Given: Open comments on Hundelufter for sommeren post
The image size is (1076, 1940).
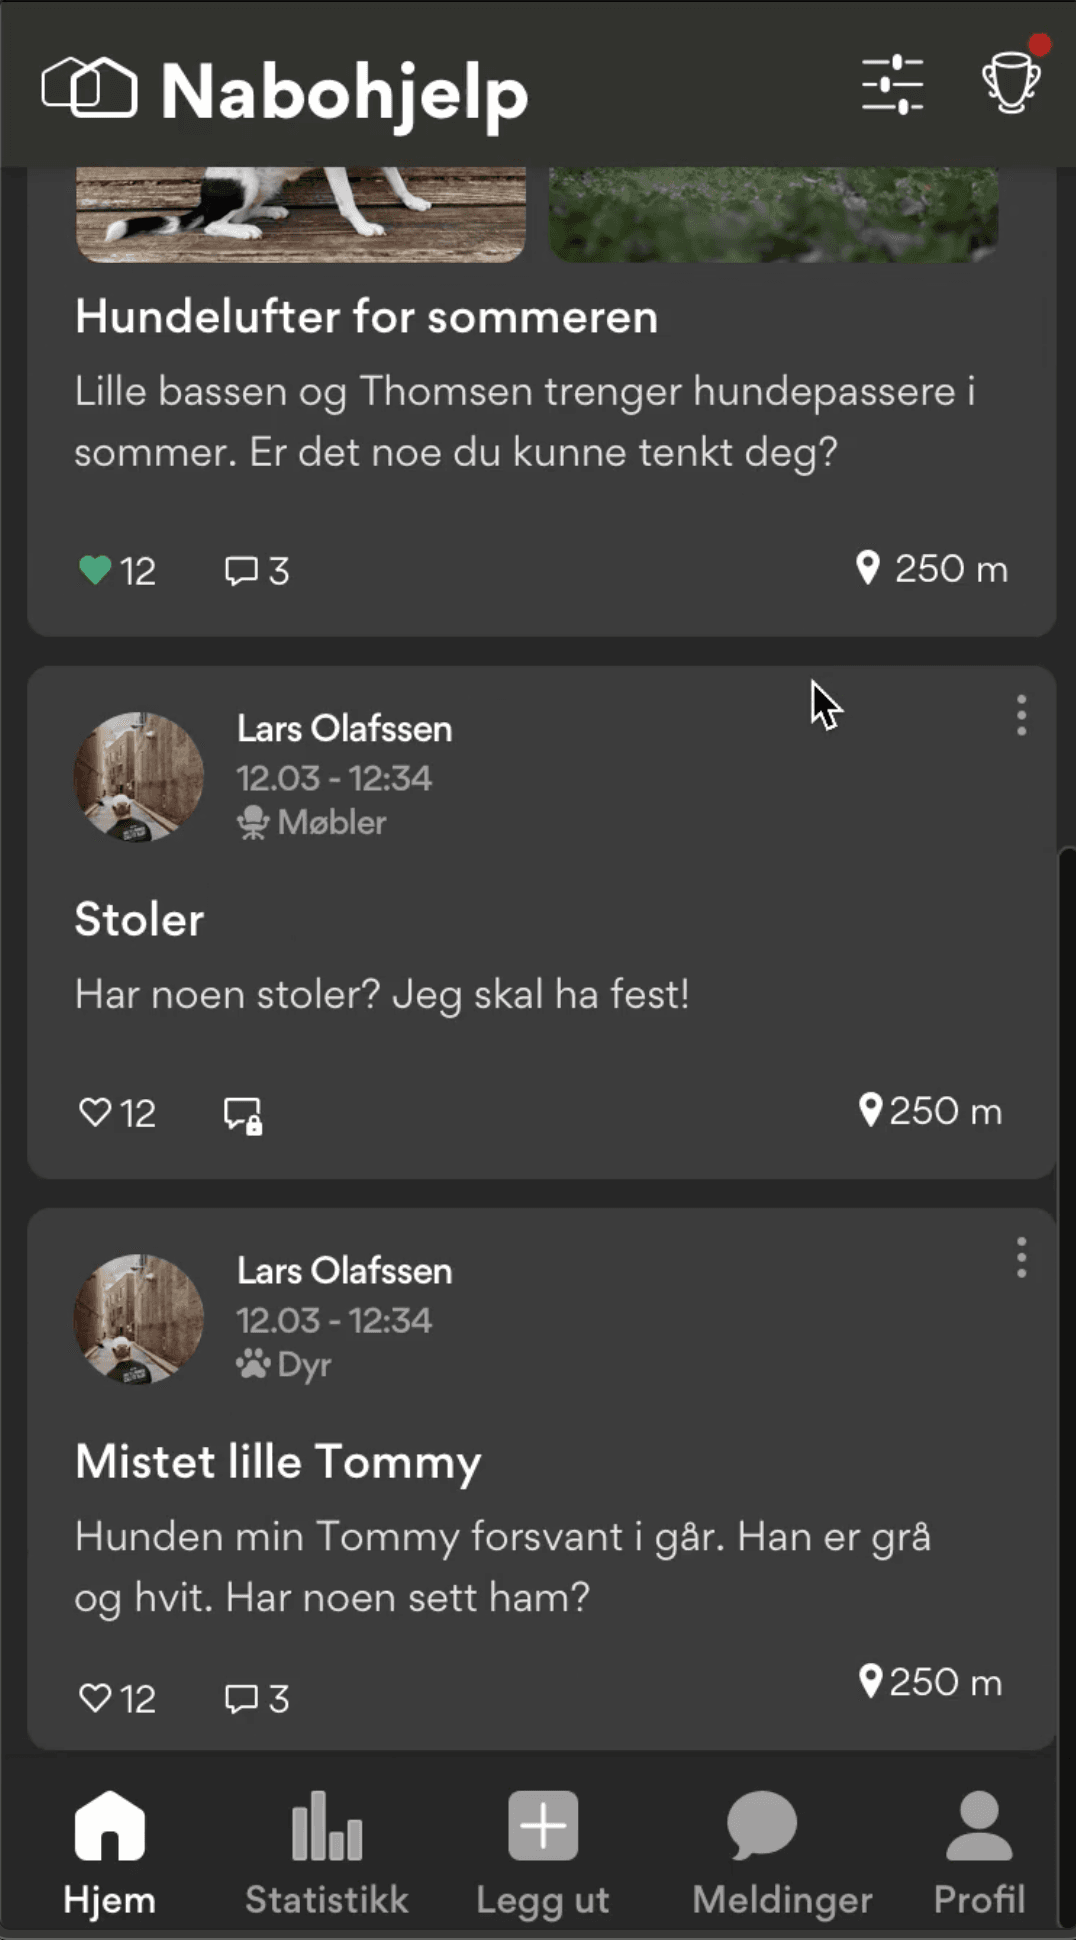Looking at the screenshot, I should click(242, 571).
